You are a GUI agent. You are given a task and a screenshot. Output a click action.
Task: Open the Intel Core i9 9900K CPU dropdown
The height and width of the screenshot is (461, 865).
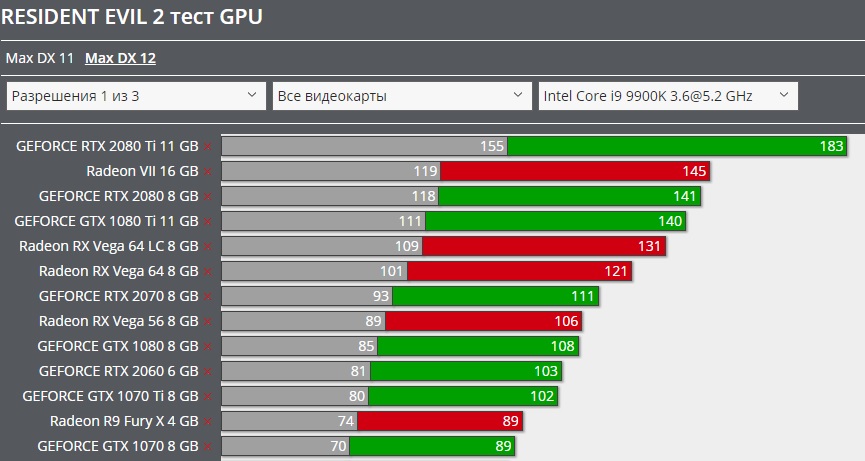click(x=668, y=96)
